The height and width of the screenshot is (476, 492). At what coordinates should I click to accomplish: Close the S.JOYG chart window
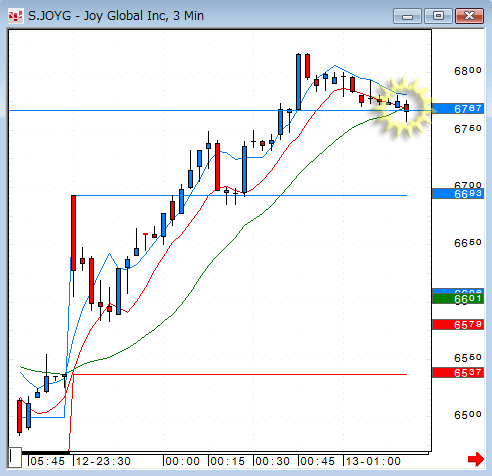[x=469, y=16]
